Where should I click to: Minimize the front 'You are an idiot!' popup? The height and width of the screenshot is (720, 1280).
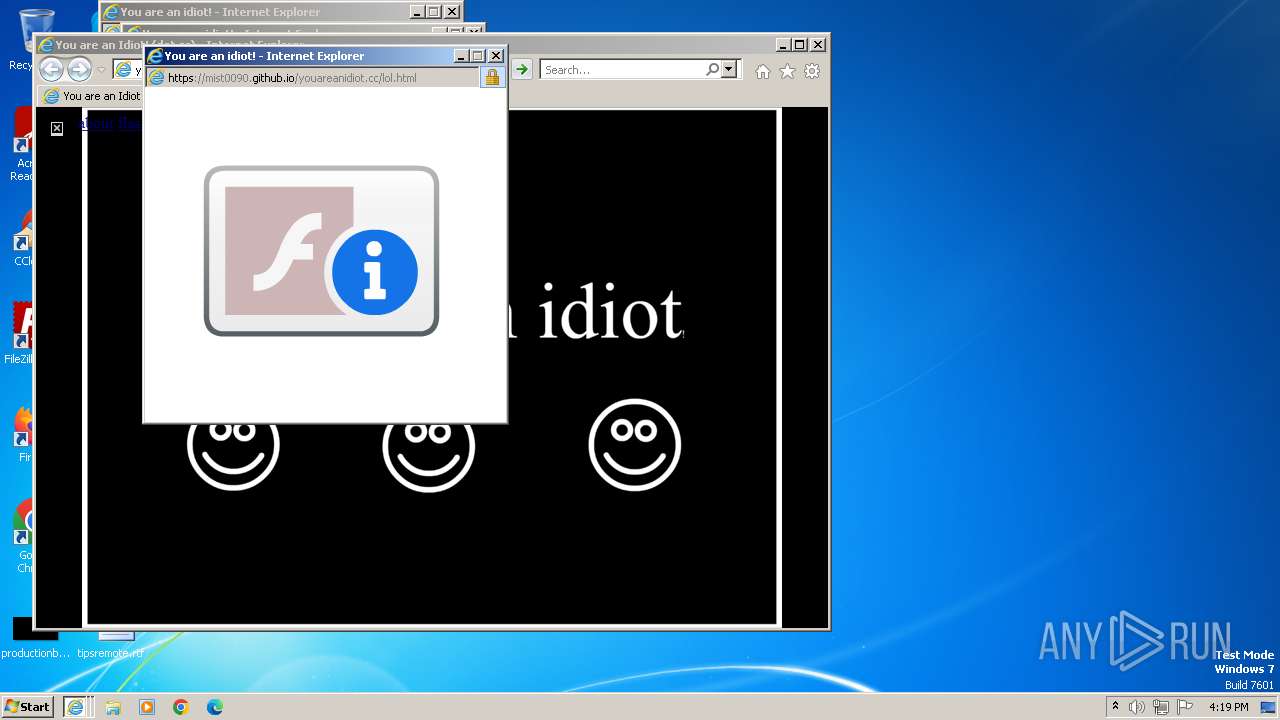[x=461, y=56]
